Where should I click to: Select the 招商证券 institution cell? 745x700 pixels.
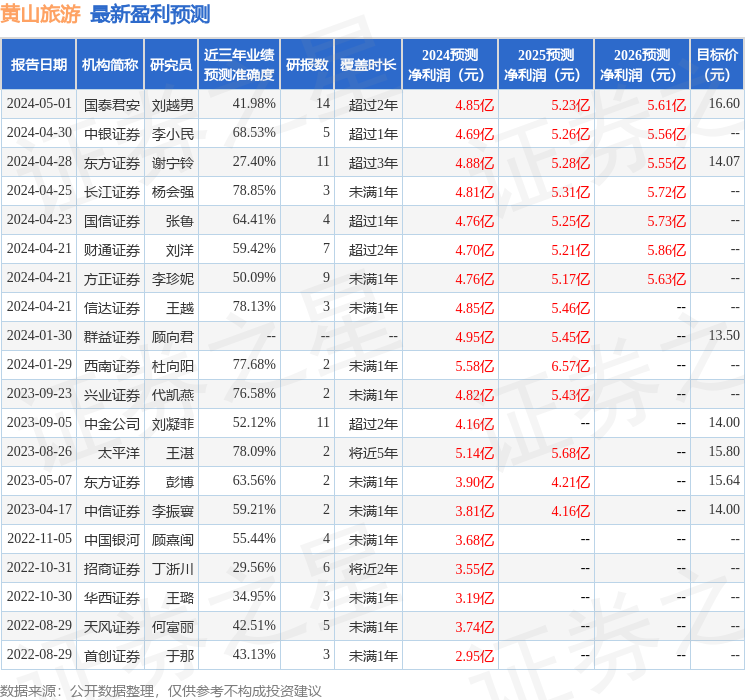tap(112, 569)
